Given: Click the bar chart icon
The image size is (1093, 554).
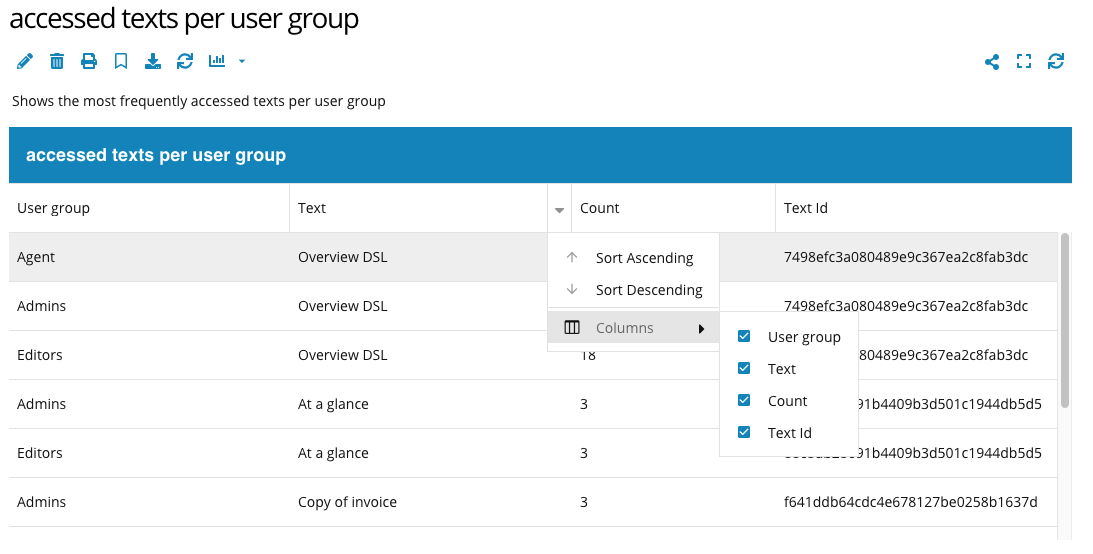Looking at the screenshot, I should pyautogui.click(x=217, y=61).
